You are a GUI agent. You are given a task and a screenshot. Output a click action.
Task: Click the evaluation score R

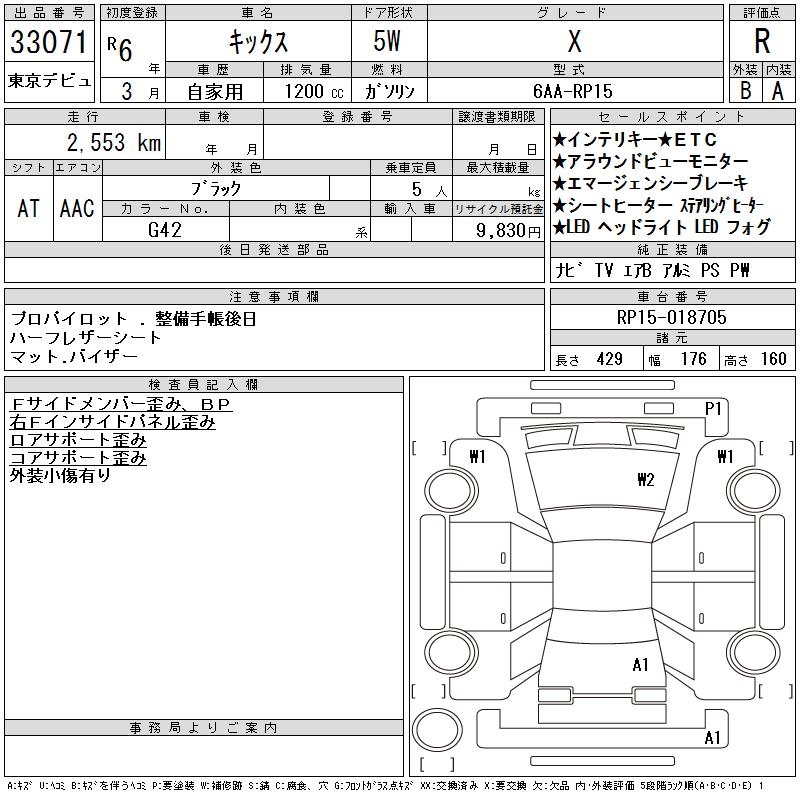click(x=762, y=41)
